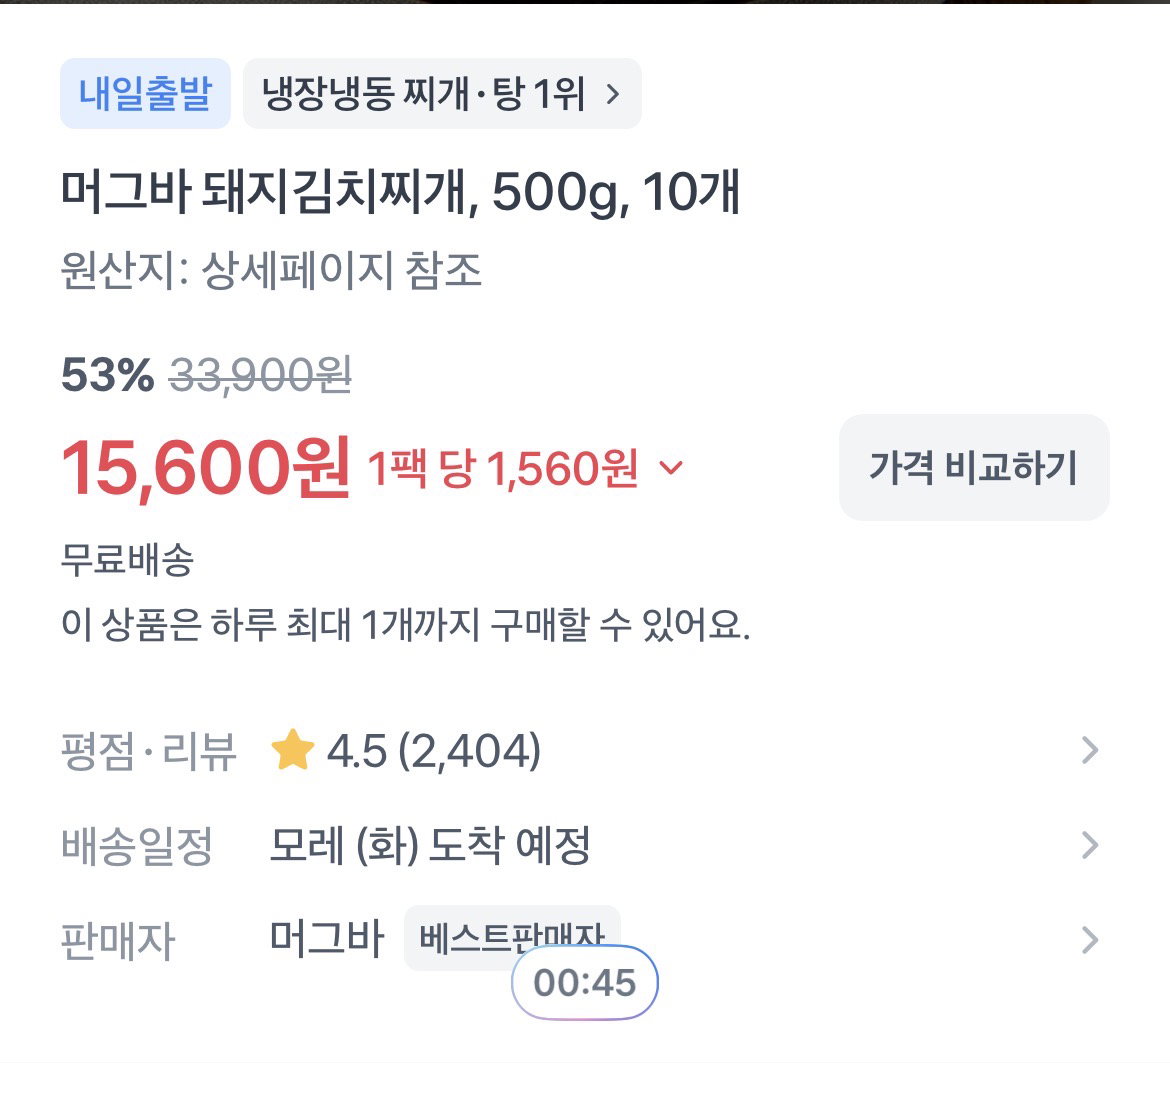
Task: Click the red chevron beside unit price
Action: tap(672, 468)
